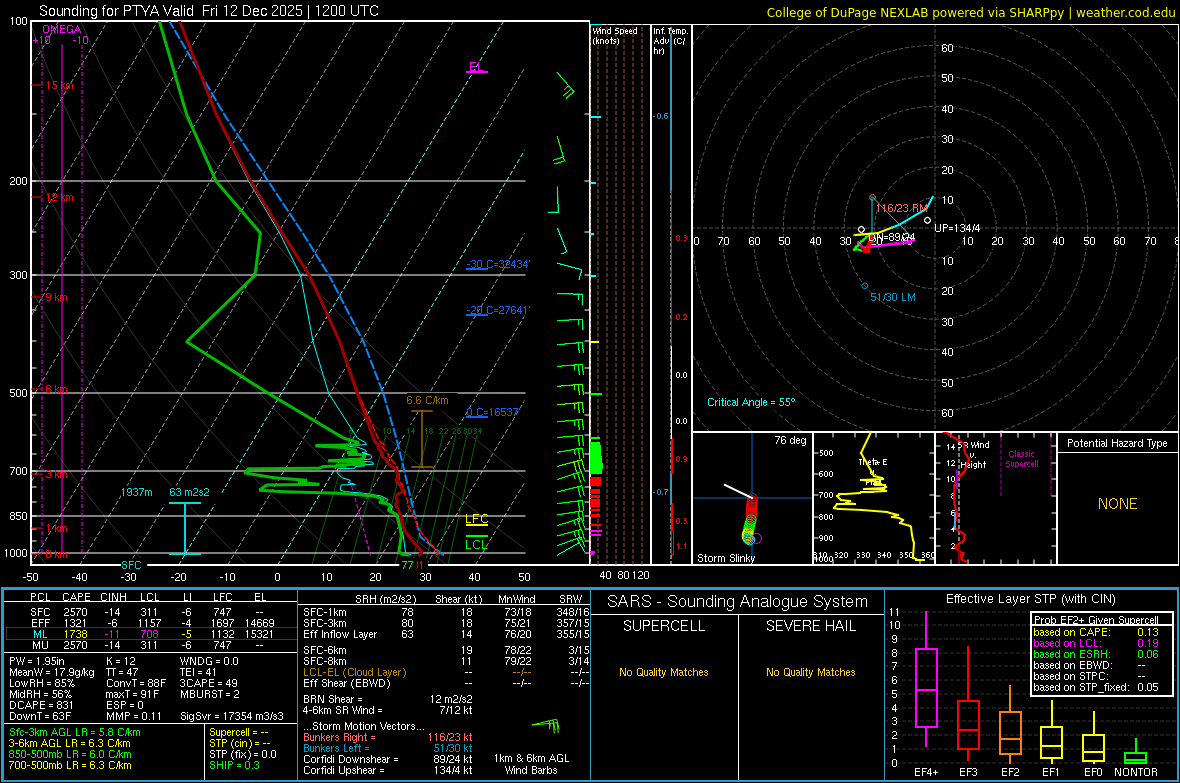Click the Potential Hazard Type header
The height and width of the screenshot is (783, 1180).
point(1117,443)
